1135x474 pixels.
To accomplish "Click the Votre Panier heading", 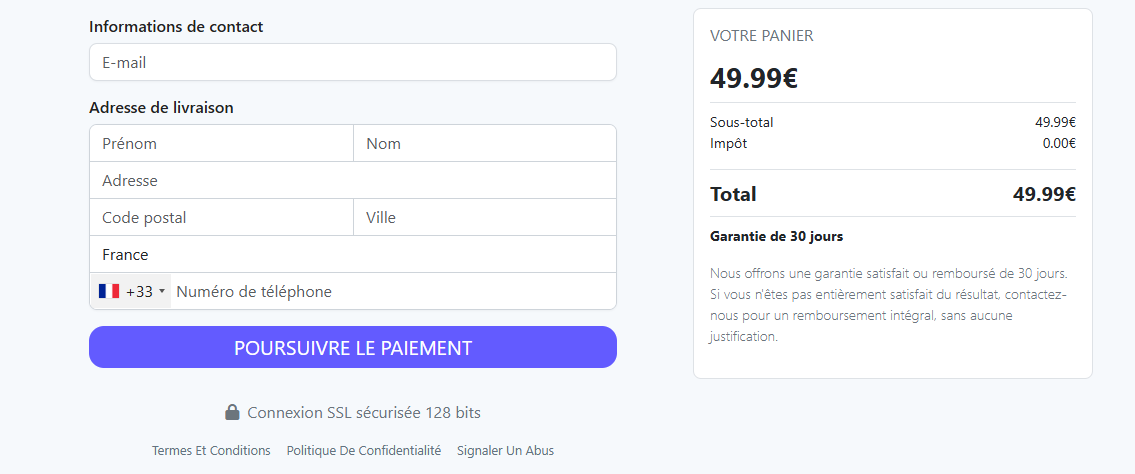I will coord(761,35).
